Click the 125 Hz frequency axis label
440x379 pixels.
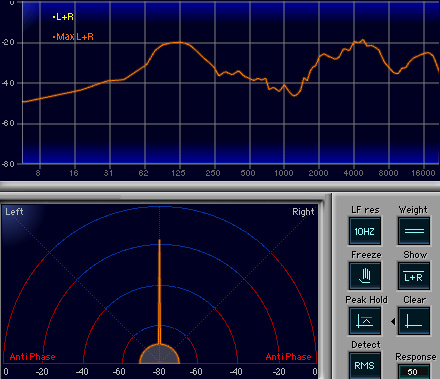[x=178, y=173]
